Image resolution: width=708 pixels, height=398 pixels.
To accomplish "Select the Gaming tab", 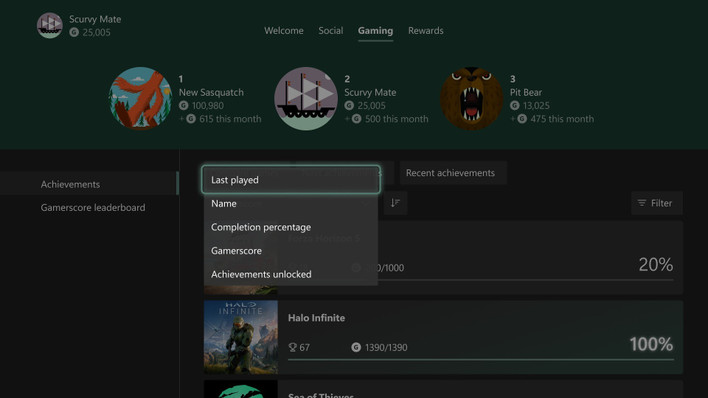I will coord(375,31).
